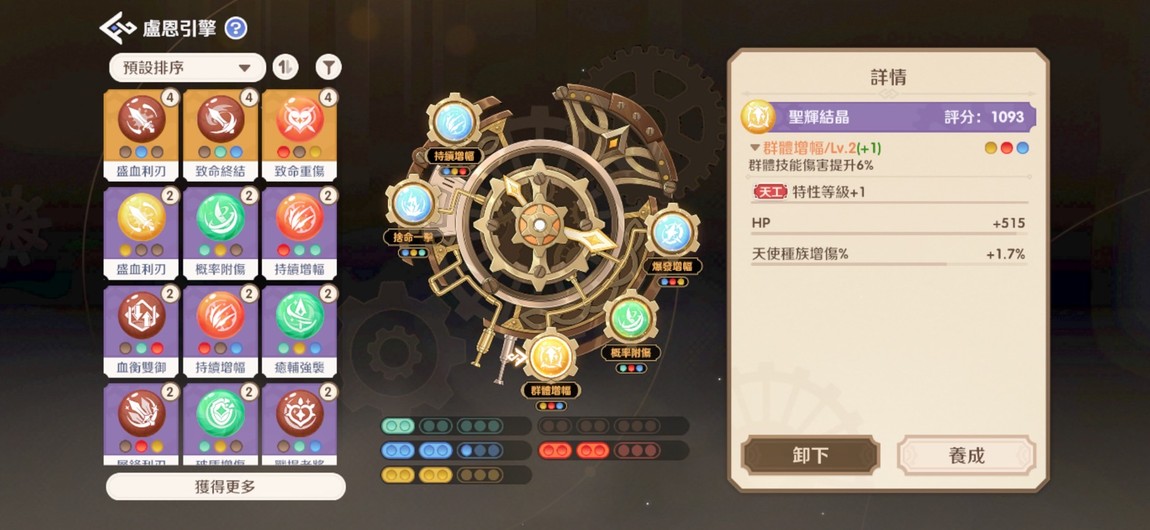Select the 癒輔強襲 green rune card
The width and height of the screenshot is (1150, 530).
(299, 331)
